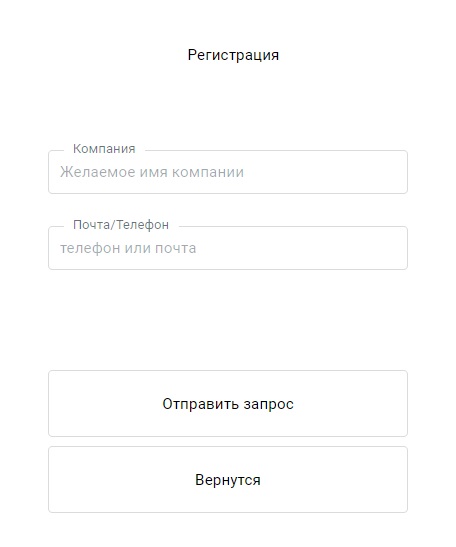Select the Регистрация heading text
The width and height of the screenshot is (456, 547).
233,55
